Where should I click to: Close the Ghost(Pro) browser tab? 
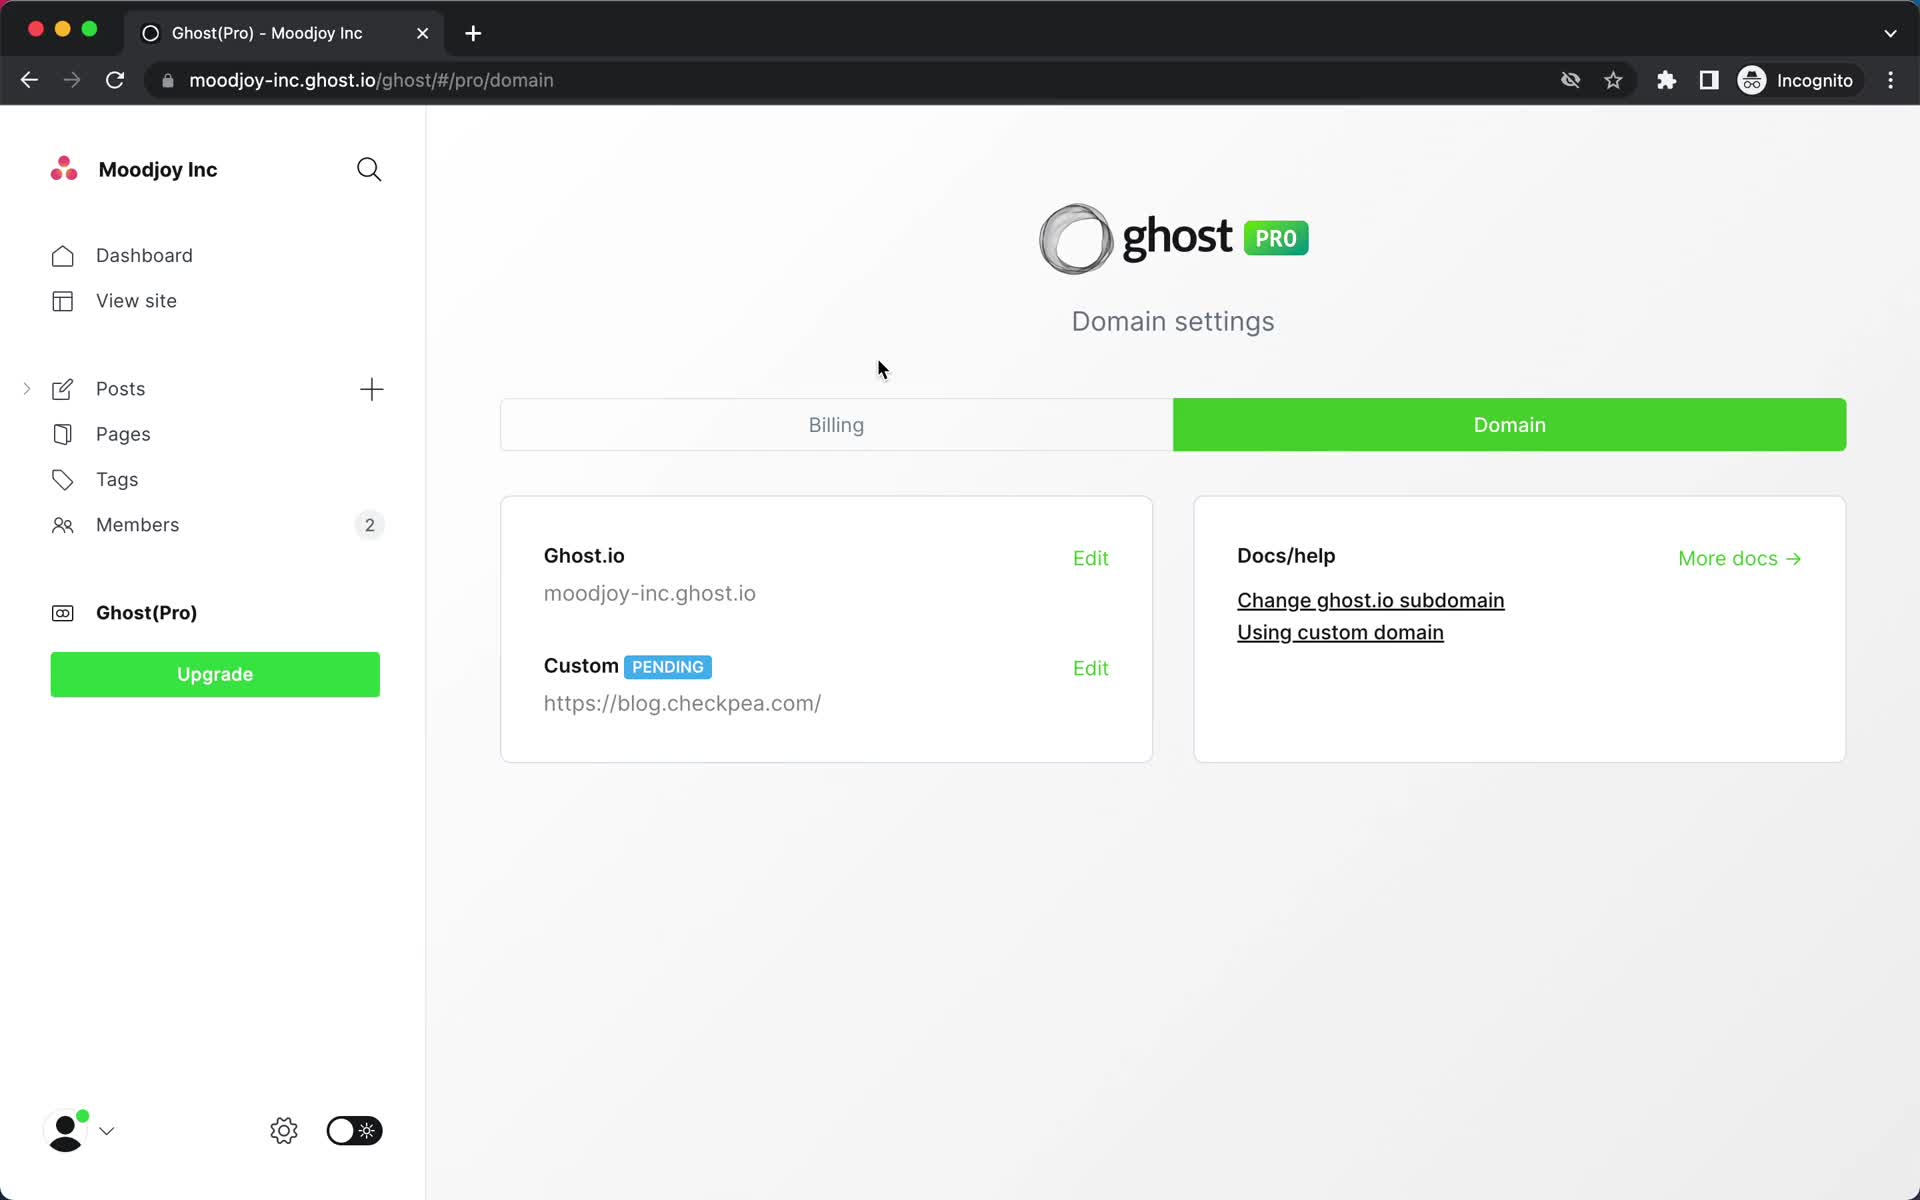pos(422,33)
